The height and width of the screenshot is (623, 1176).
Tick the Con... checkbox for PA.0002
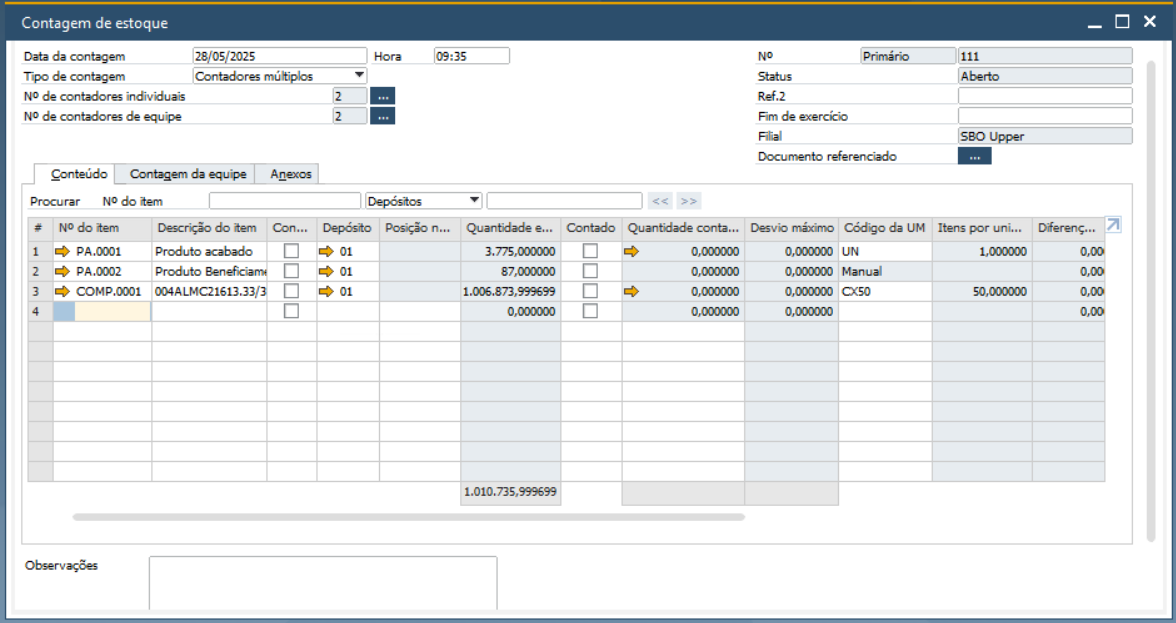(291, 271)
